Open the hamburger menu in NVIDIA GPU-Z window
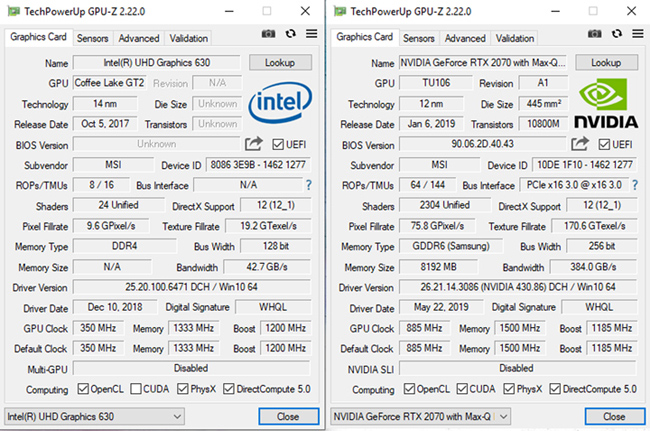This screenshot has height=431, width=650. 637,34
